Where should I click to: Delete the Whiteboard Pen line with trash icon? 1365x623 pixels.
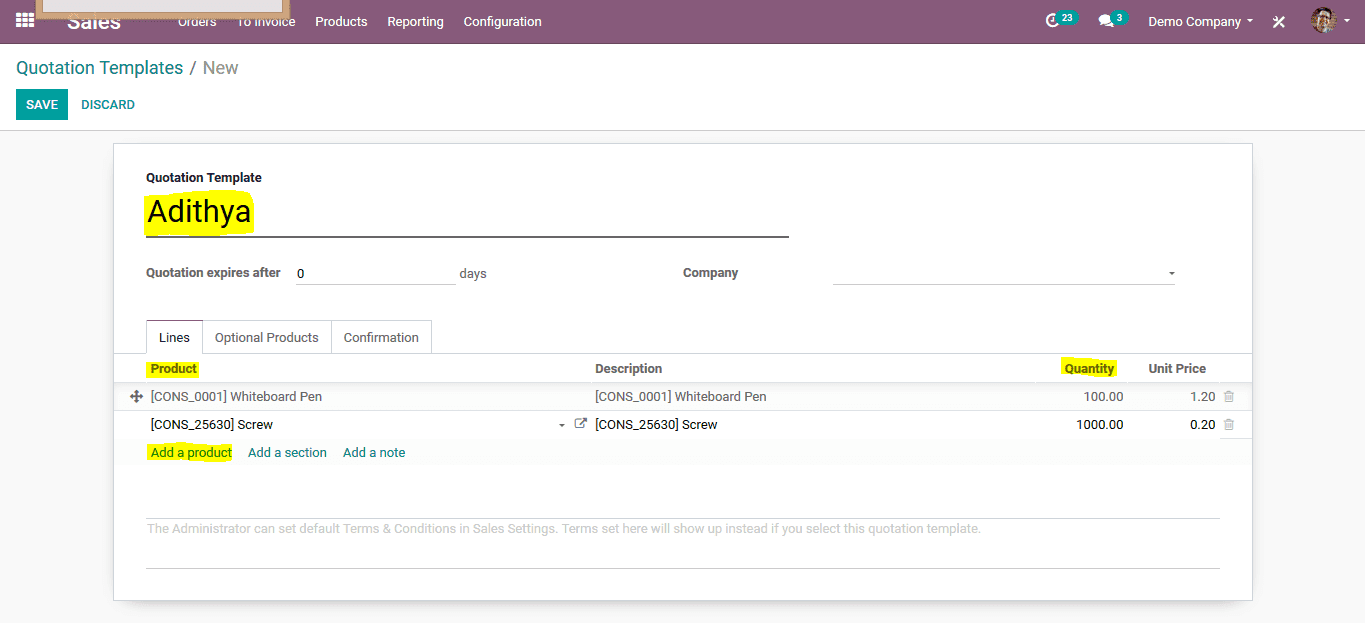(1229, 397)
